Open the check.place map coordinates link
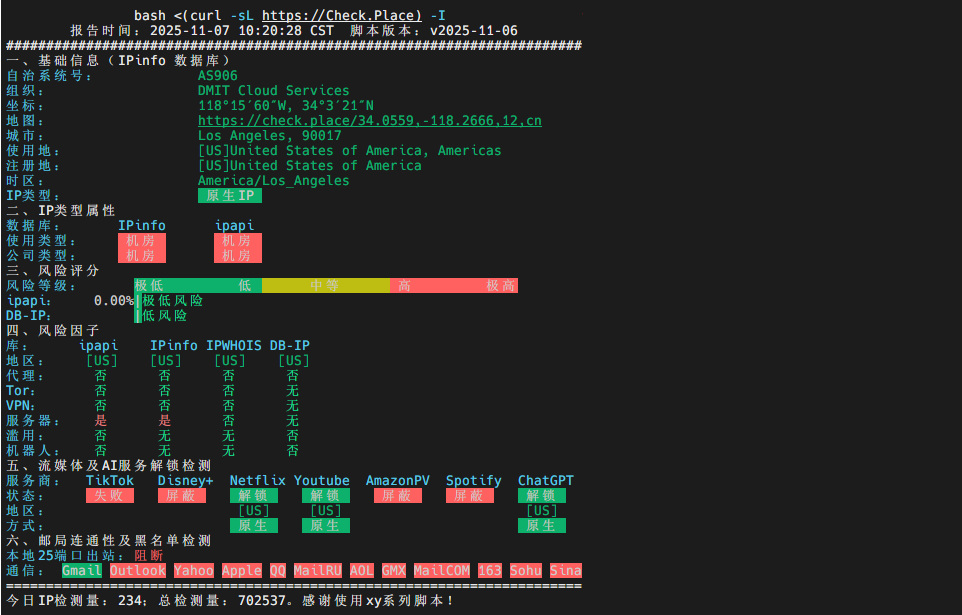Viewport: 962px width, 615px height. tap(369, 121)
